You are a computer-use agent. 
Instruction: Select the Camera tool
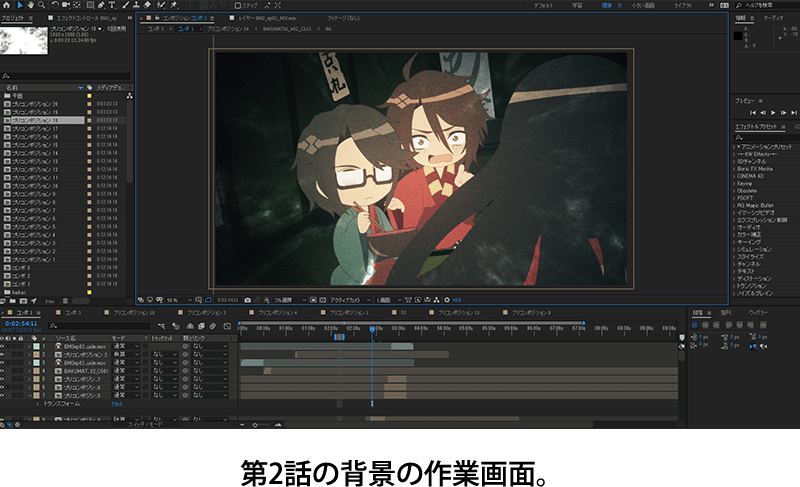point(66,5)
